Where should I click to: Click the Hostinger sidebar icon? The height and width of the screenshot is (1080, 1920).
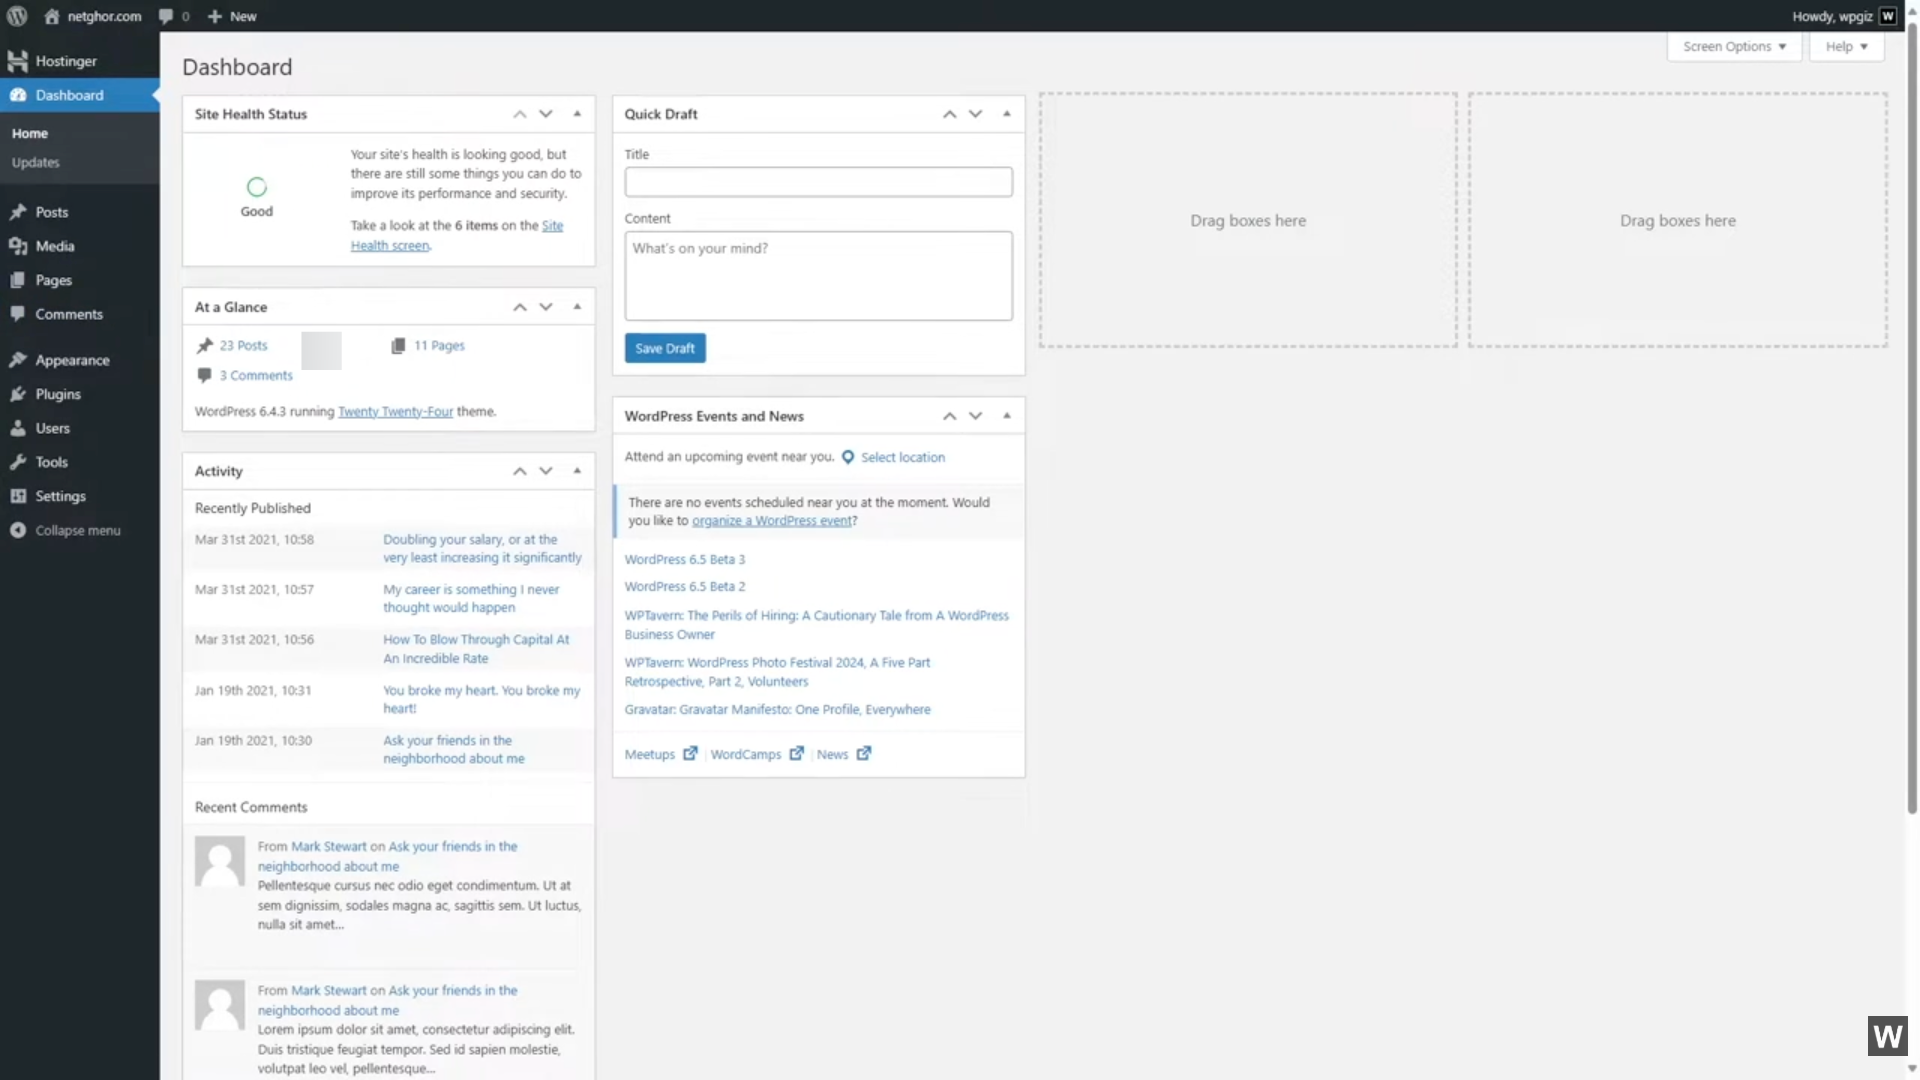point(18,61)
